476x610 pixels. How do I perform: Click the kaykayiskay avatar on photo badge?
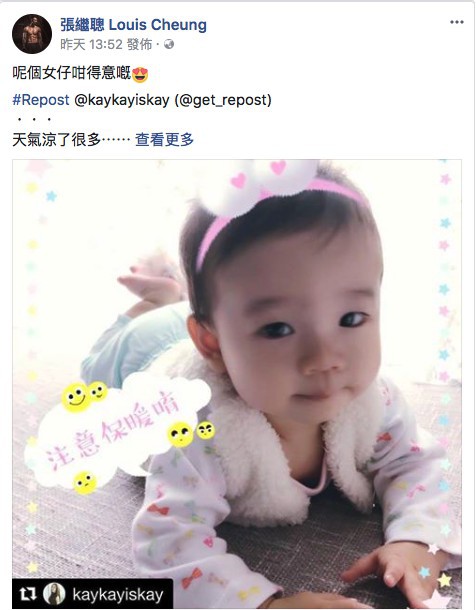(x=54, y=594)
